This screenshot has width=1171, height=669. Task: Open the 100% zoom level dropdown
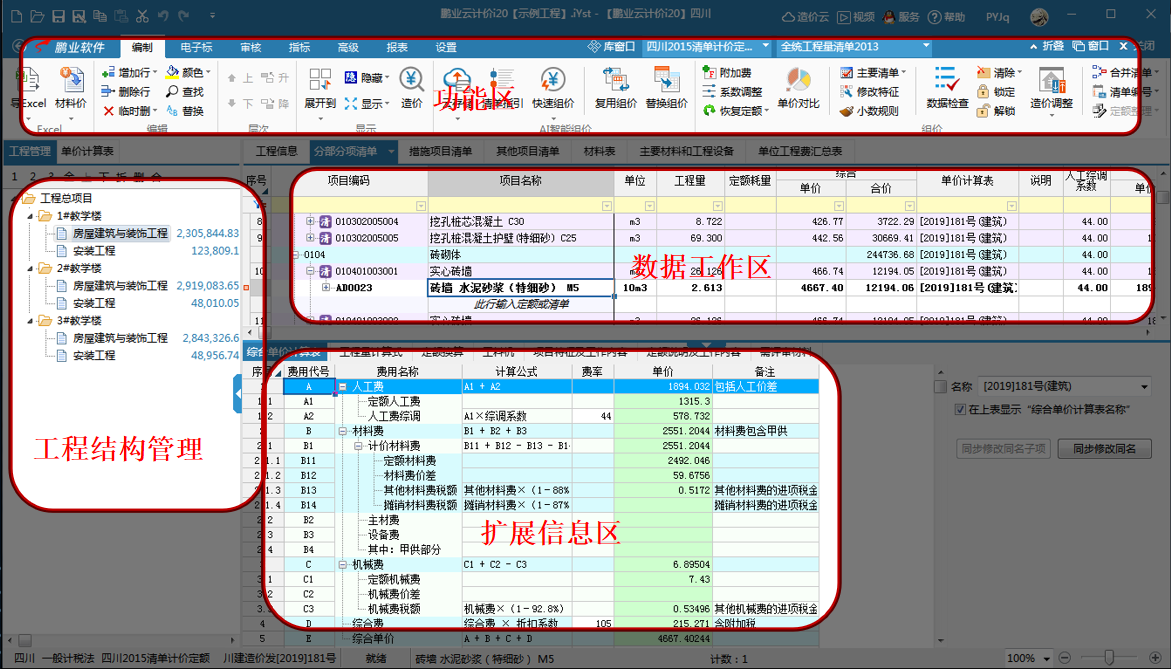coord(1049,659)
